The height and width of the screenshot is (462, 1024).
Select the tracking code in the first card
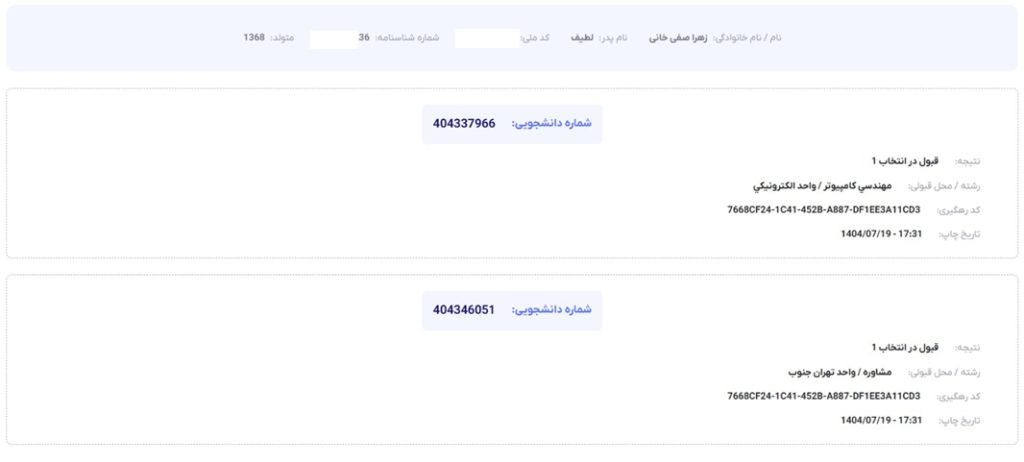(x=823, y=209)
